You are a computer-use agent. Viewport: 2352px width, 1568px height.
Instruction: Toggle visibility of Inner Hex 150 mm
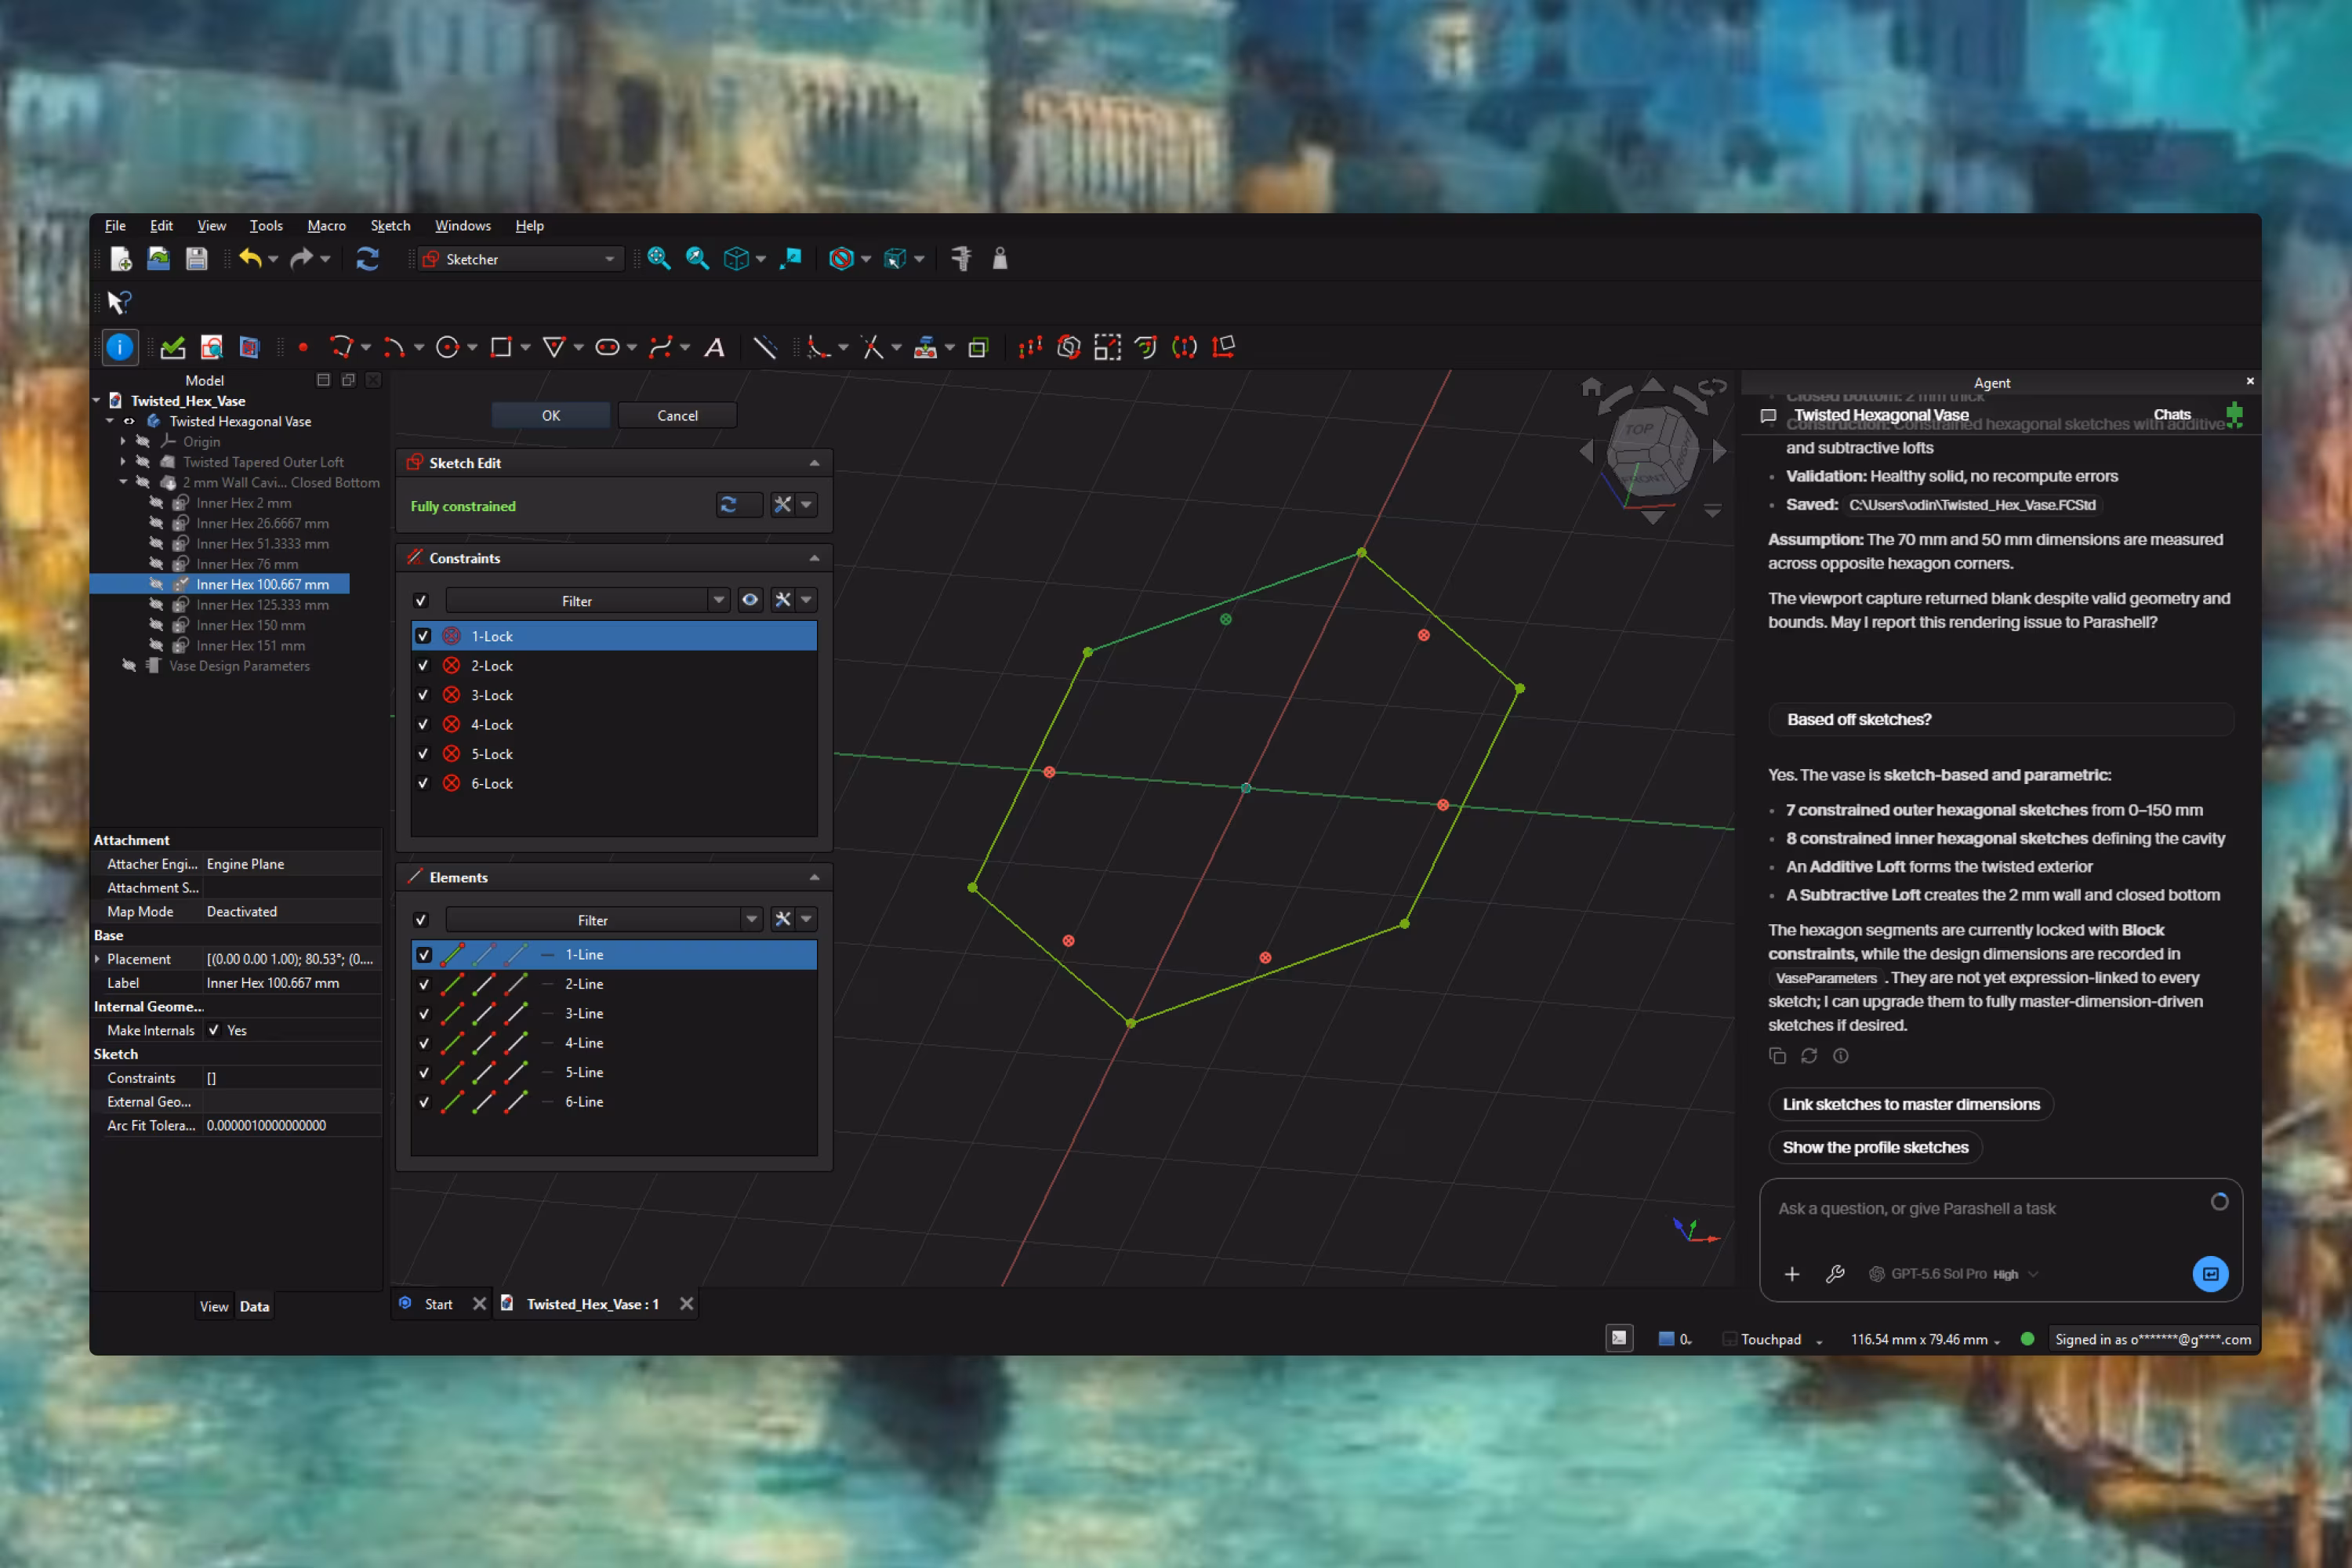tap(156, 625)
